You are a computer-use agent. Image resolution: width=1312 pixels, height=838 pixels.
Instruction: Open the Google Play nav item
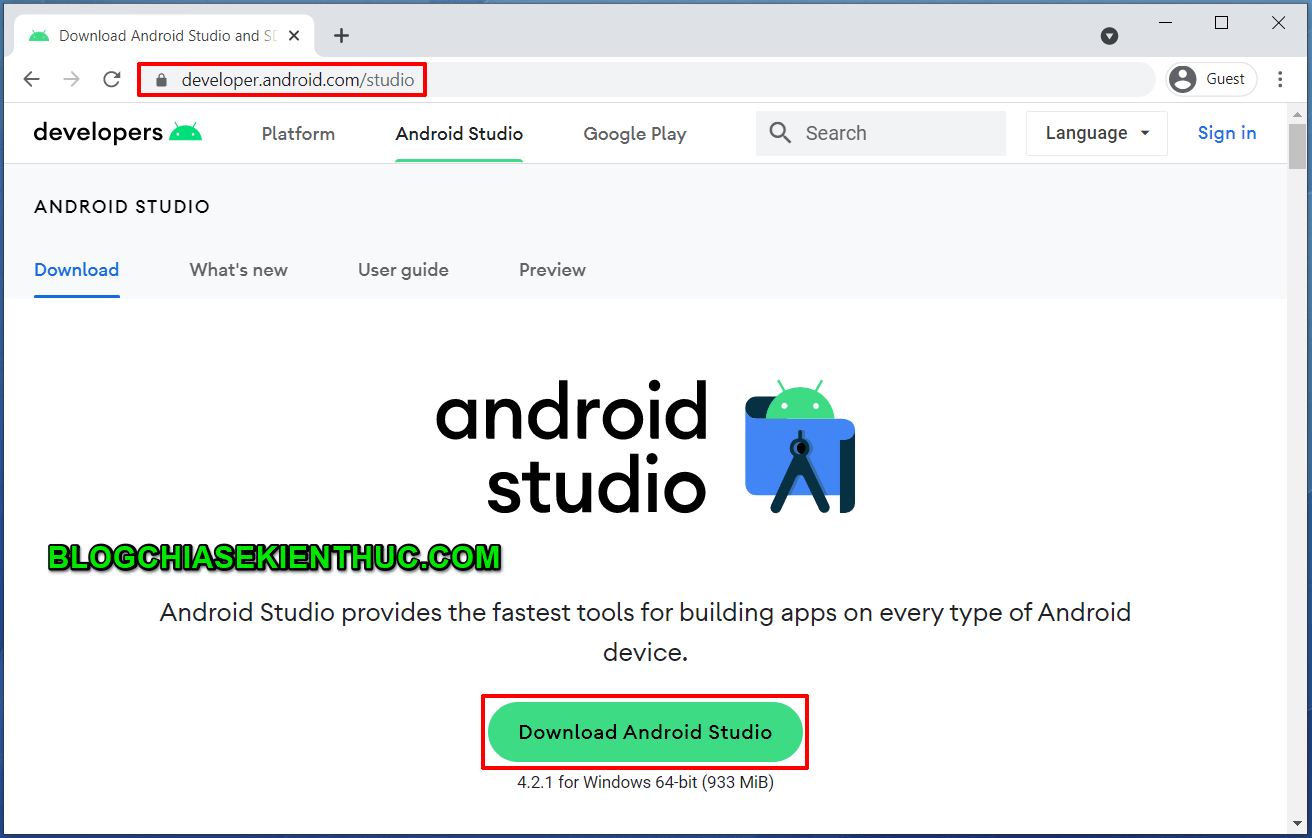[635, 134]
